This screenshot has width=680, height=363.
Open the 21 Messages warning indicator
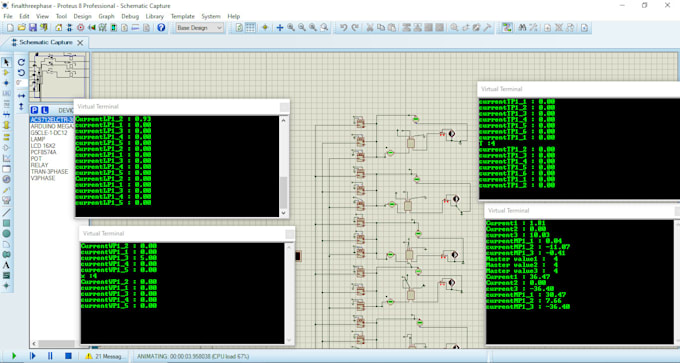tap(104, 356)
